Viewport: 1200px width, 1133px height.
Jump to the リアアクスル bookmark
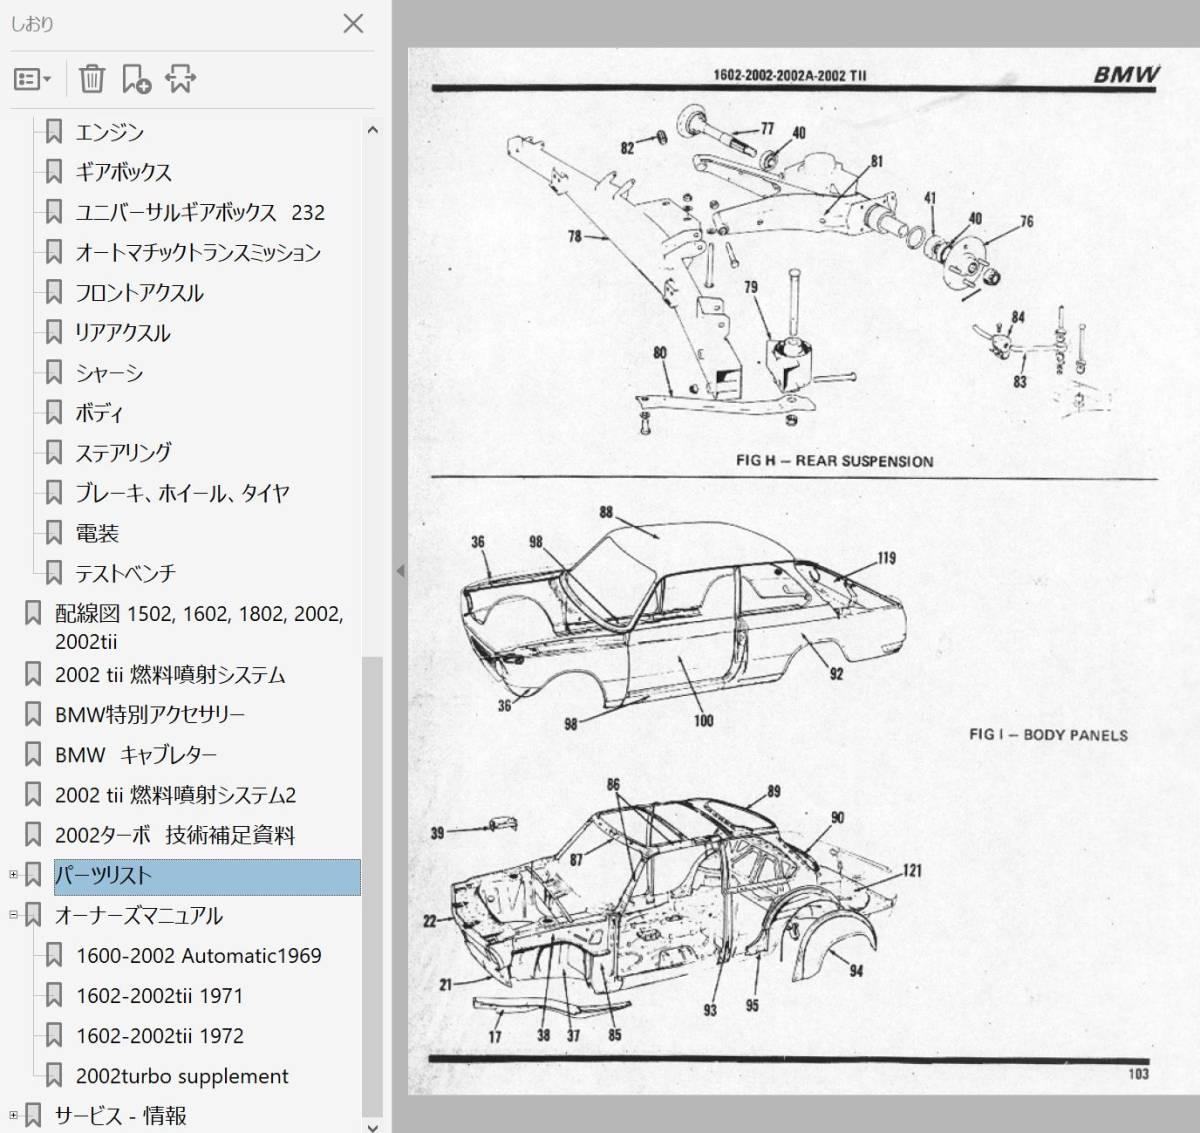123,332
